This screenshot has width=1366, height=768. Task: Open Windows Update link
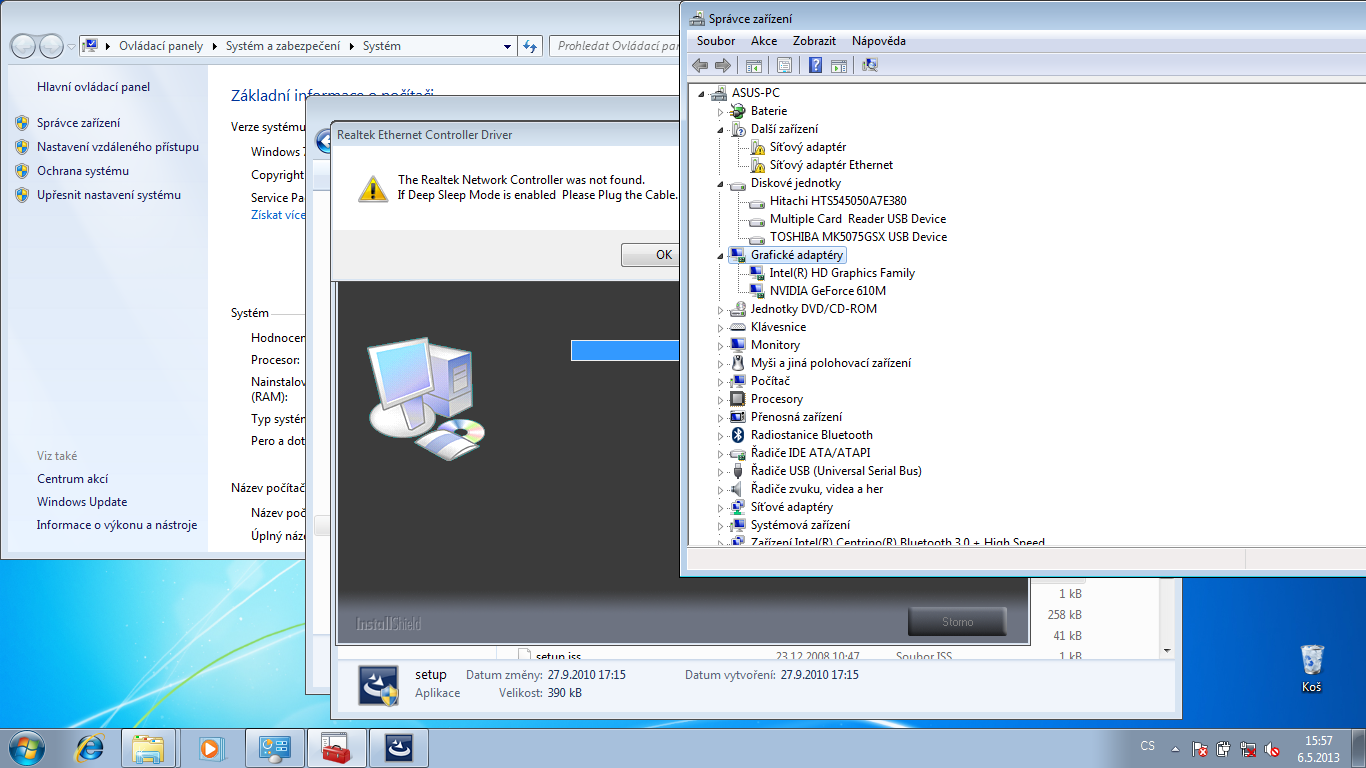tap(82, 502)
